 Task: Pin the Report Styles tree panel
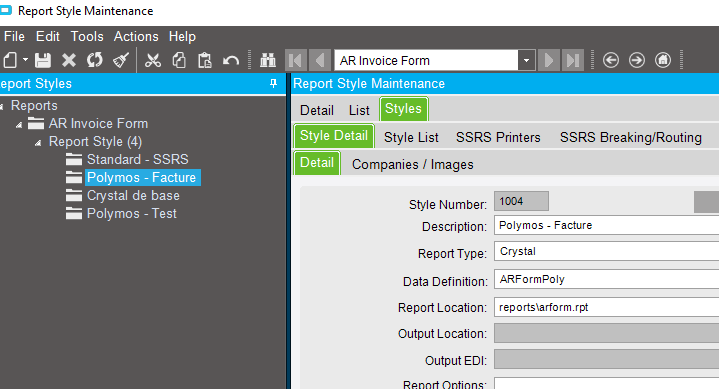pyautogui.click(x=273, y=83)
